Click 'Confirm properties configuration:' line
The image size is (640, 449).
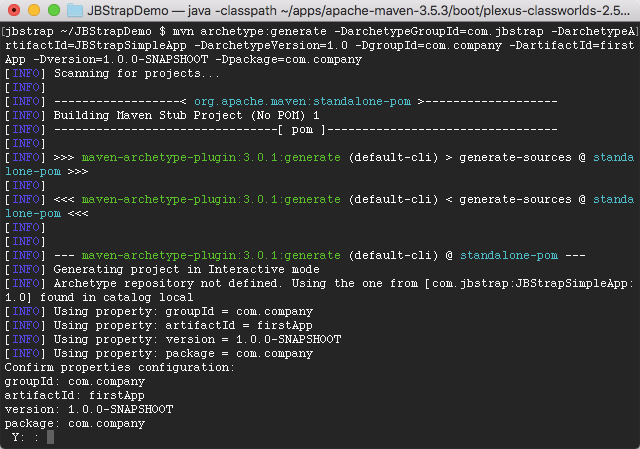point(120,367)
